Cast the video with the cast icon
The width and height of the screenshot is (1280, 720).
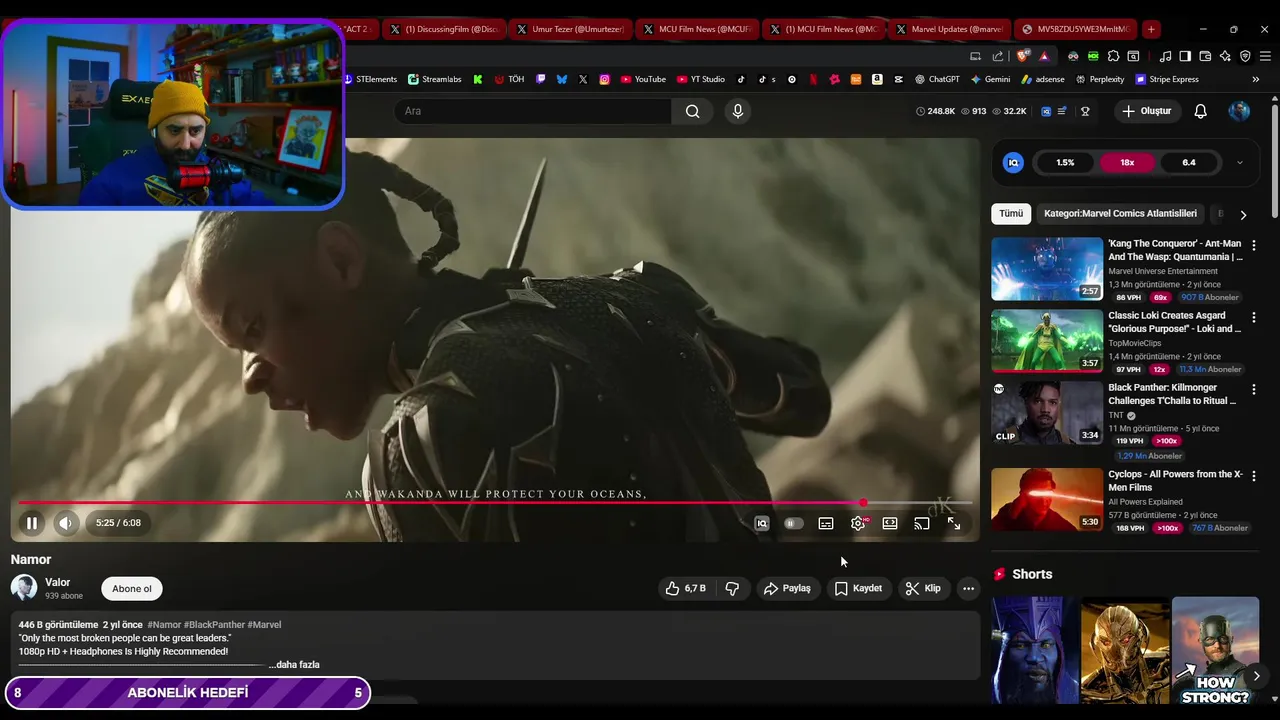[922, 523]
